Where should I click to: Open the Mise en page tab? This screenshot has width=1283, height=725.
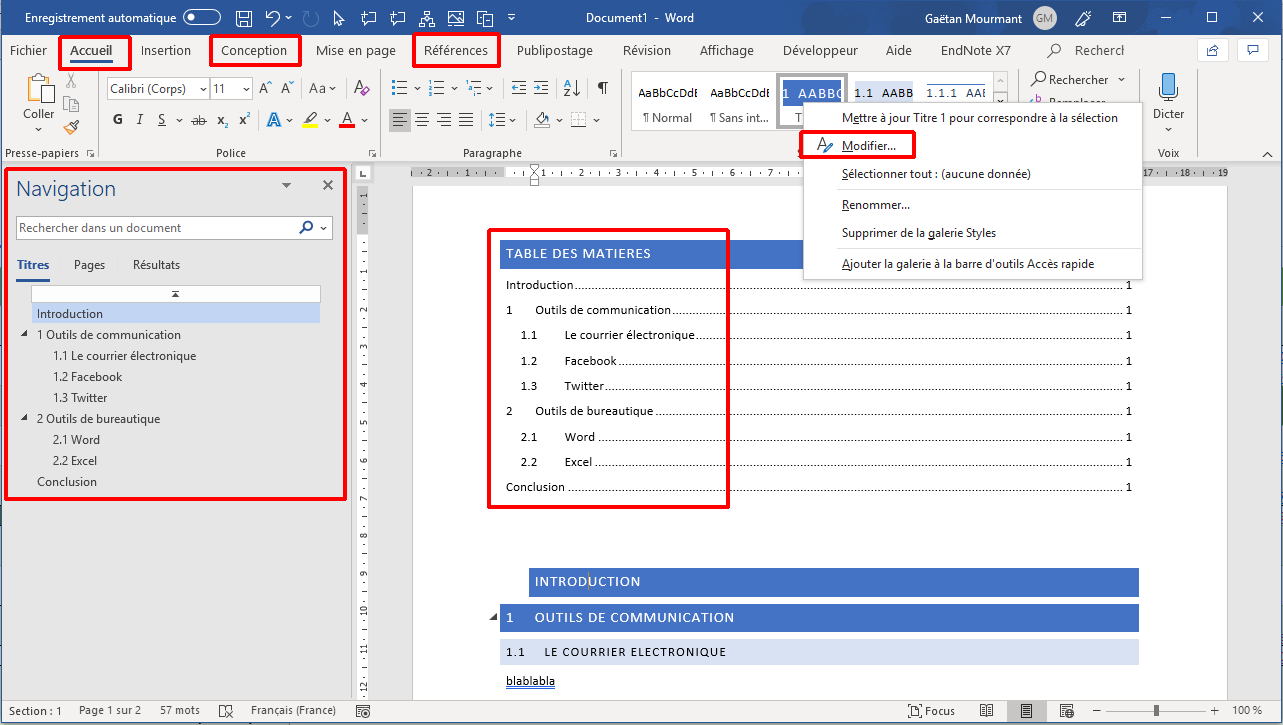356,50
